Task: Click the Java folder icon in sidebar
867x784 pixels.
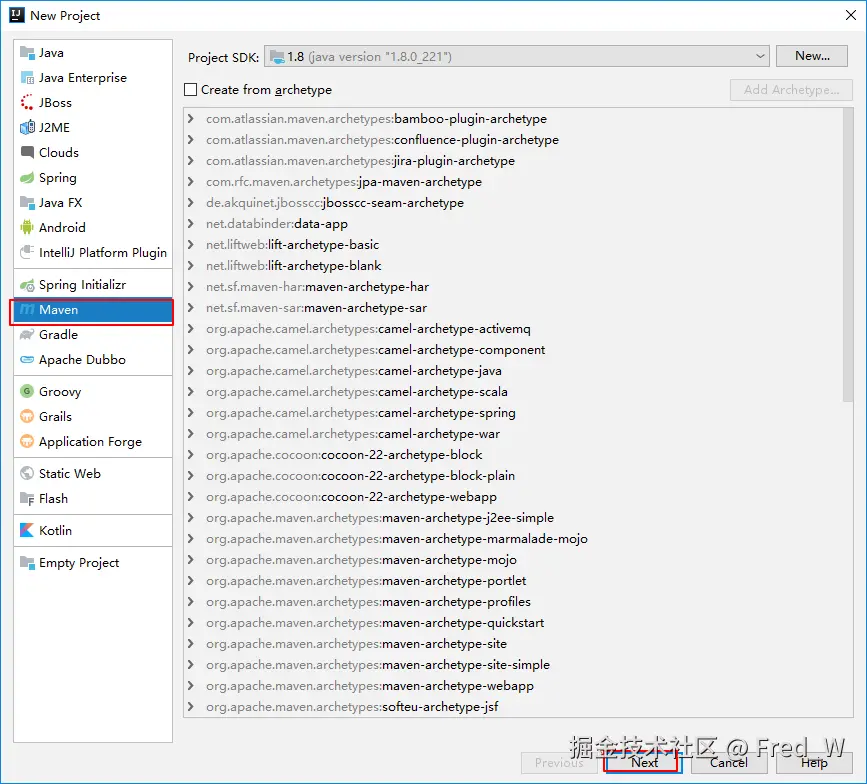Action: click(27, 53)
